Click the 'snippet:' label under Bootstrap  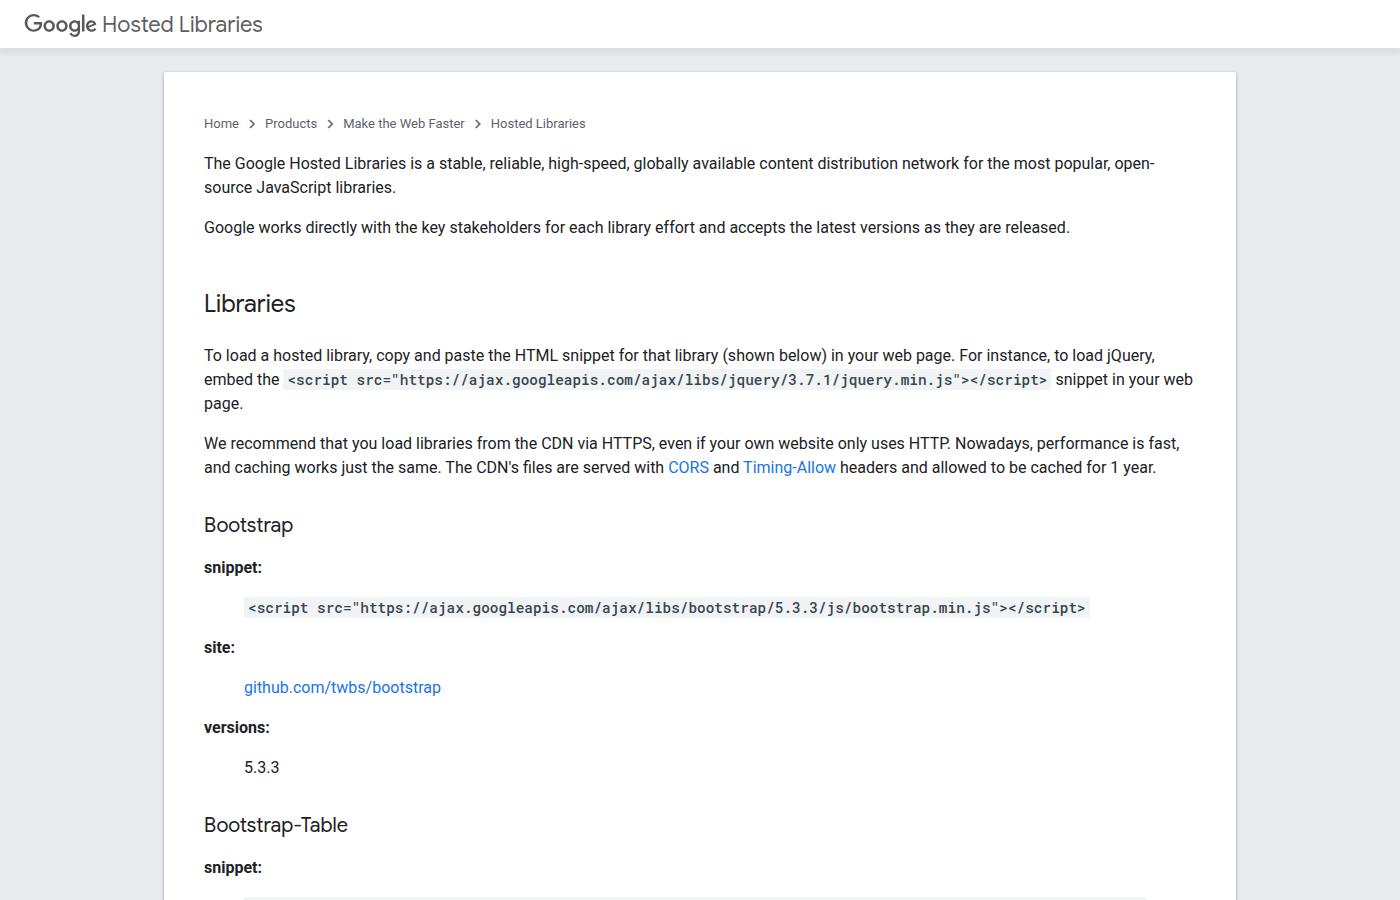click(233, 567)
